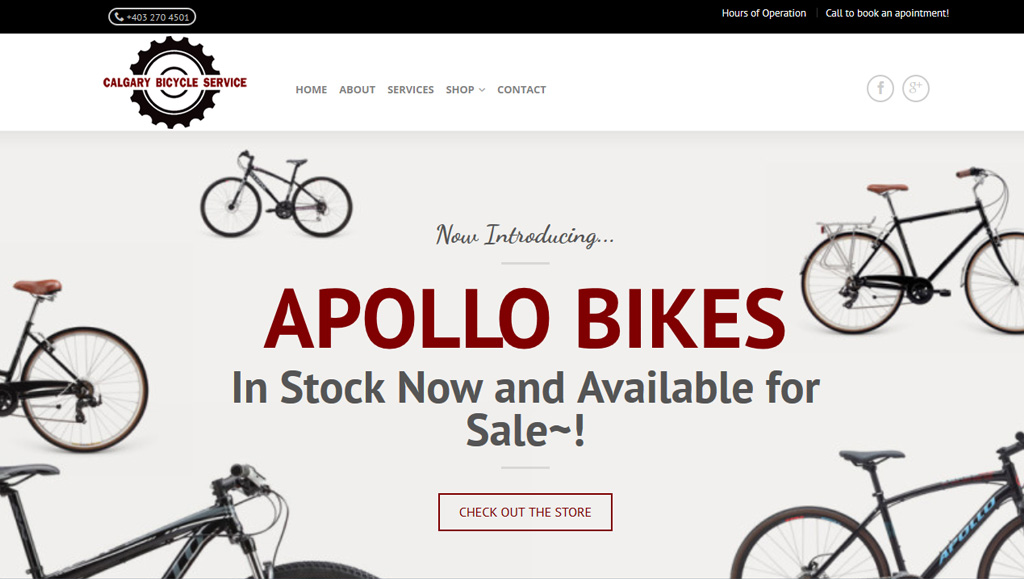Call the +403 270 4501 number button
The height and width of the screenshot is (579, 1024).
tap(152, 17)
